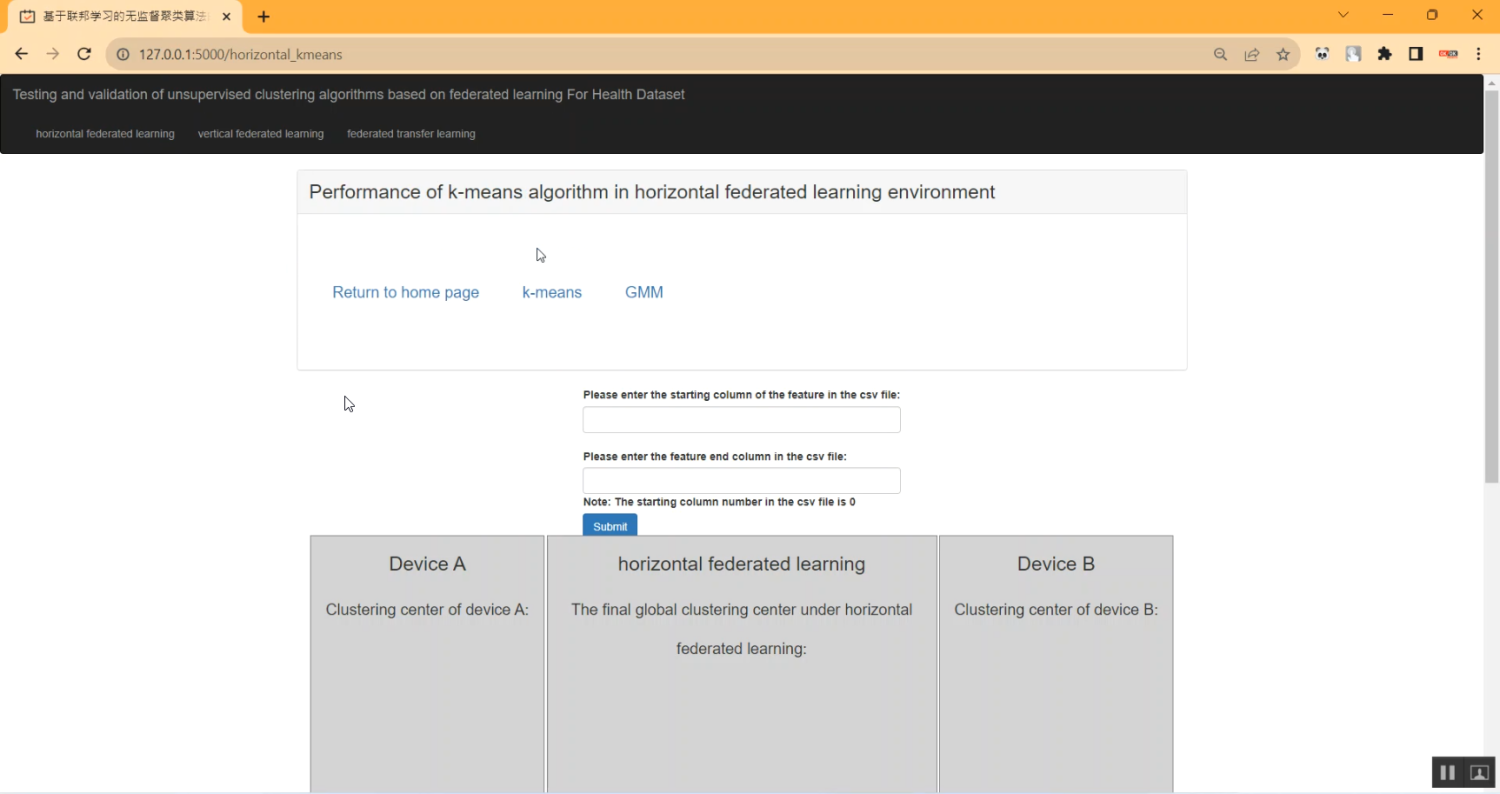Image resolution: width=1500 pixels, height=794 pixels.
Task: Click the site information icon before the URL
Action: [x=122, y=54]
